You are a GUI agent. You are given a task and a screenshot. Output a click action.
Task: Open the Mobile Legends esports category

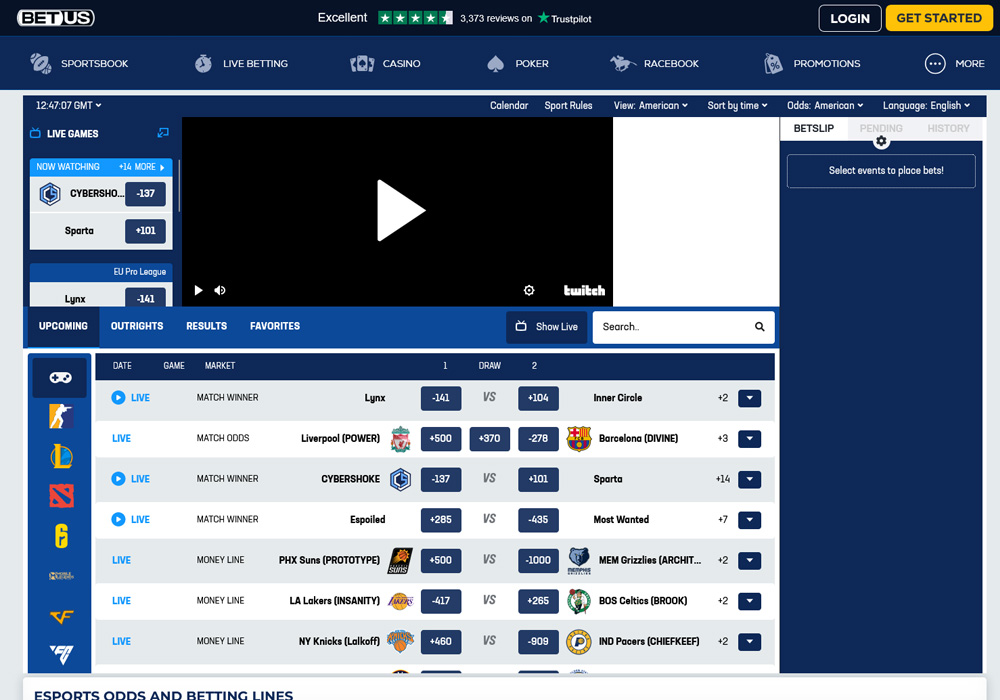pos(60,578)
